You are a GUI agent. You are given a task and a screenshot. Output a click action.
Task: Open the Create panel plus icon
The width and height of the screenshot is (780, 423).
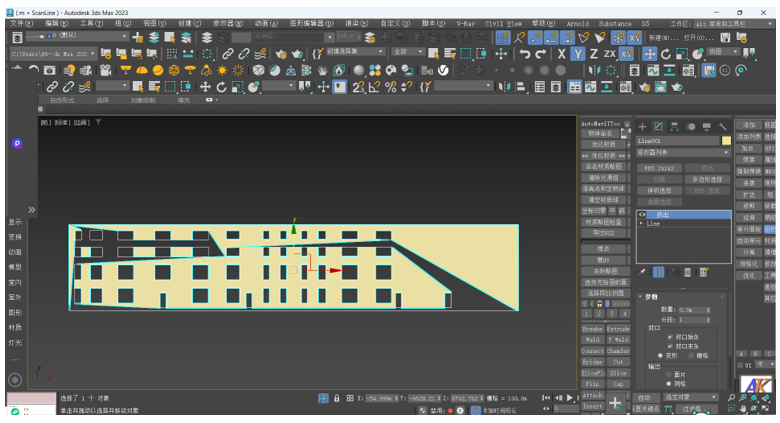[643, 127]
